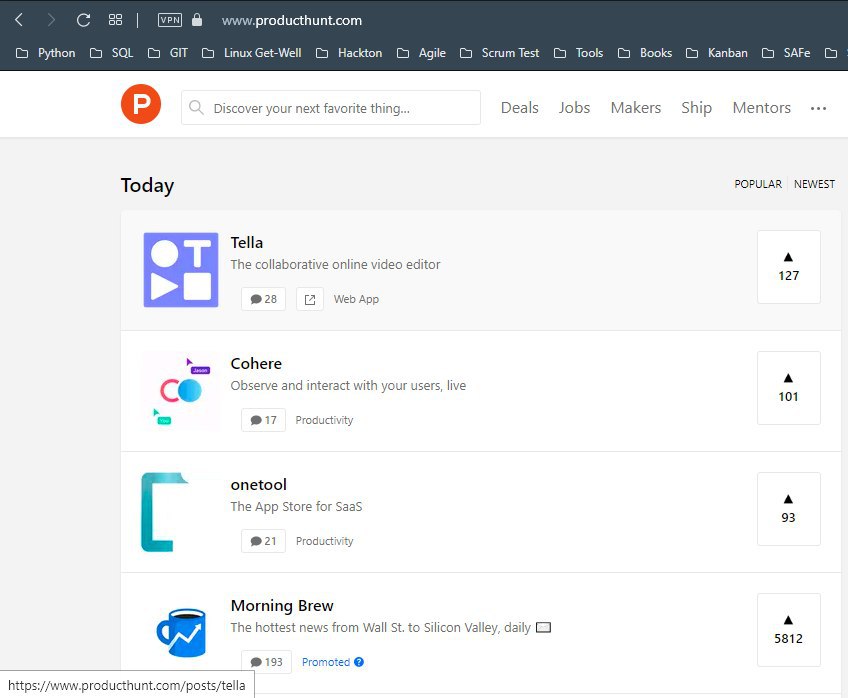
Task: Expand the three-dot more menu
Action: click(818, 109)
